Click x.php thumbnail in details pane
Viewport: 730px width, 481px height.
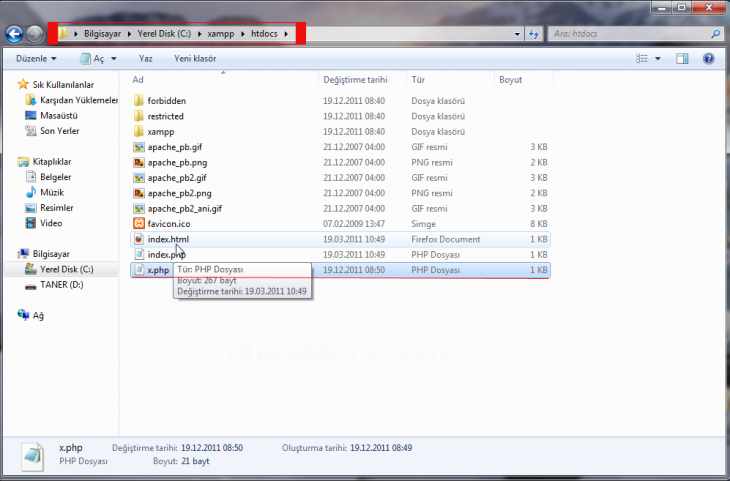(x=33, y=456)
